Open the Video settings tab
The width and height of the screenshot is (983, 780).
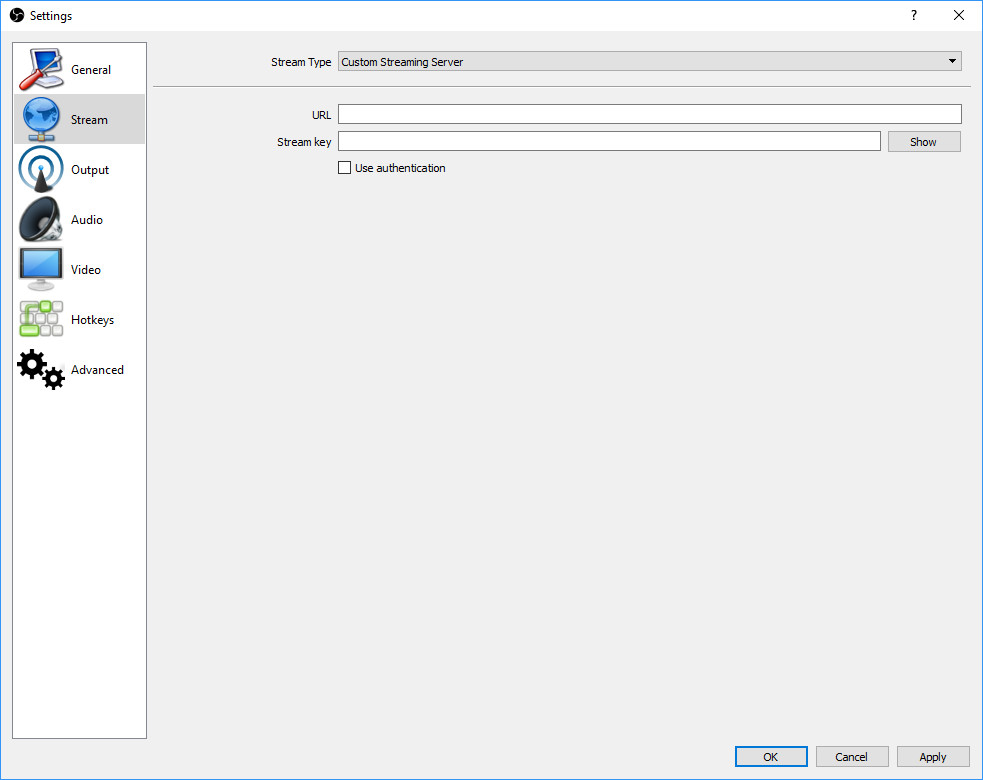pyautogui.click(x=80, y=270)
